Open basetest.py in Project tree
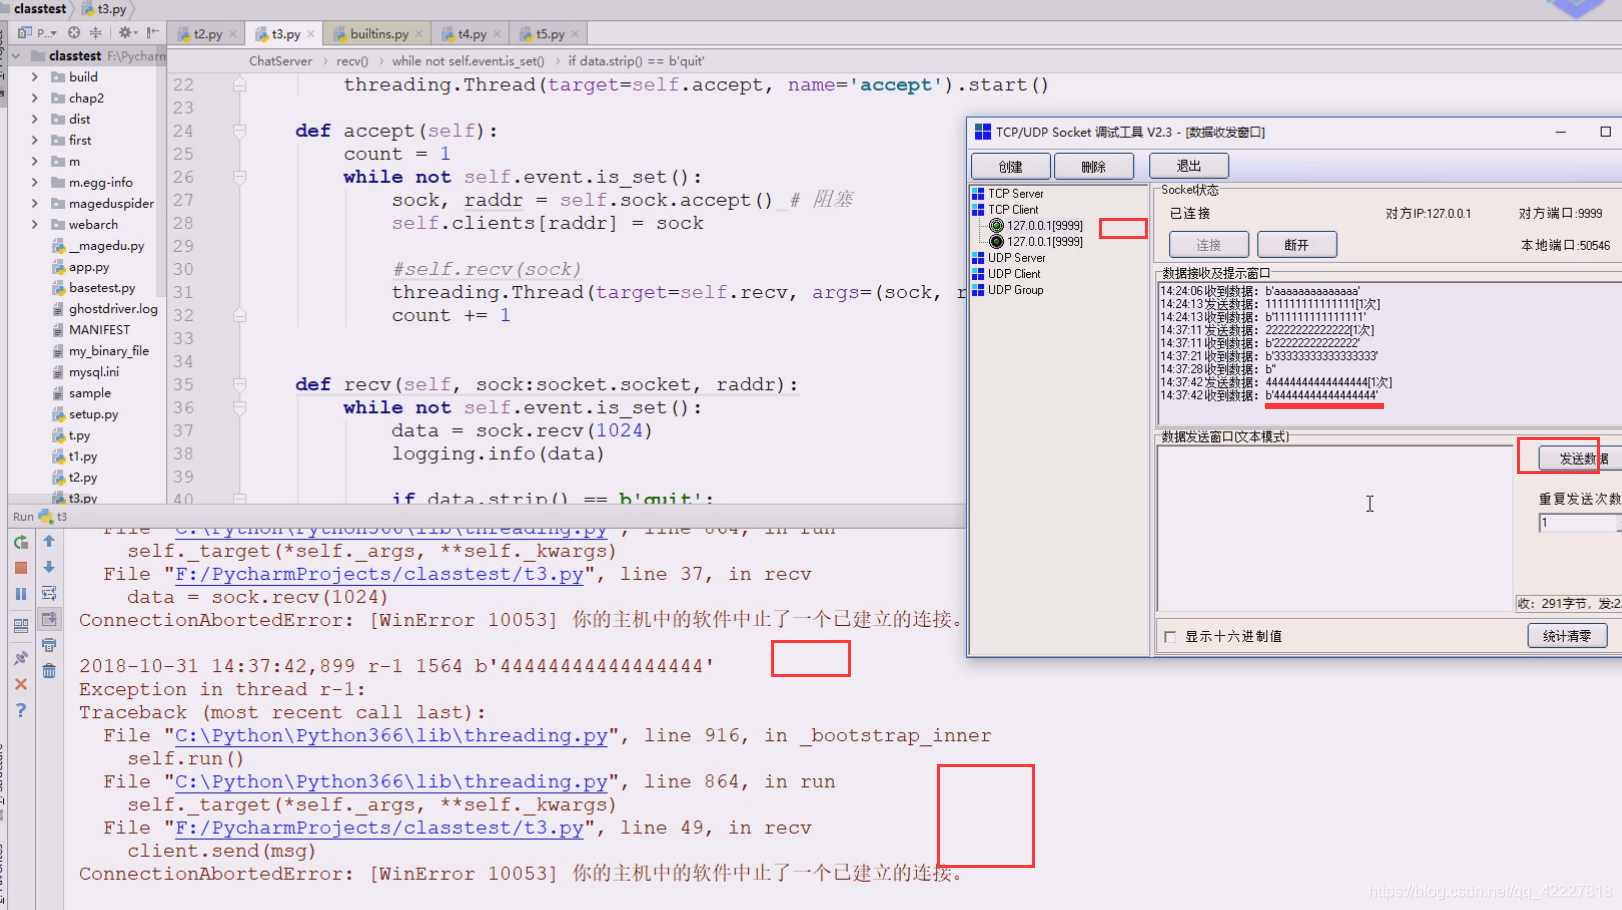 (102, 288)
